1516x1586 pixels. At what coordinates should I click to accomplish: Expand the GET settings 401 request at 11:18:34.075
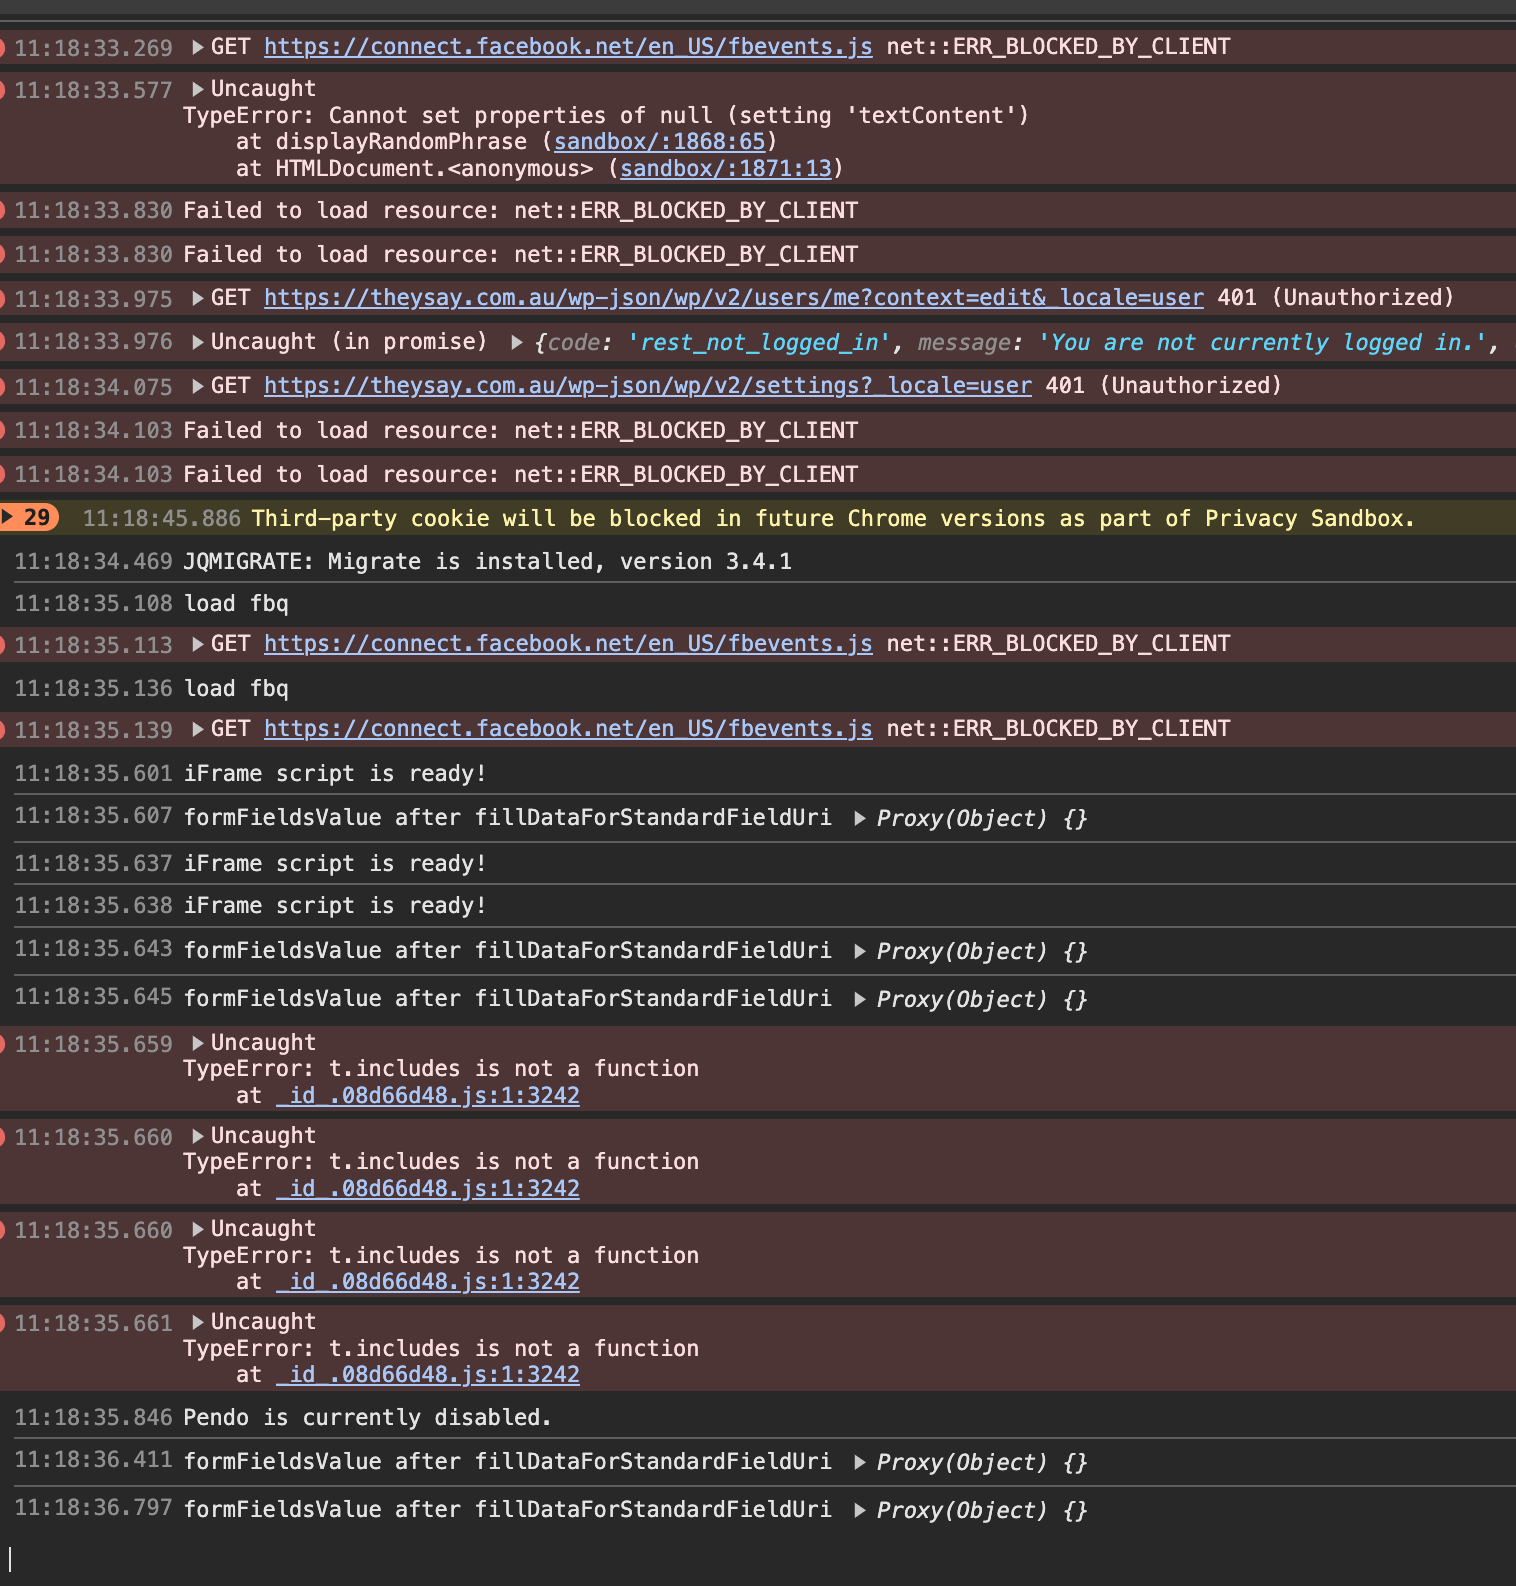pos(198,386)
